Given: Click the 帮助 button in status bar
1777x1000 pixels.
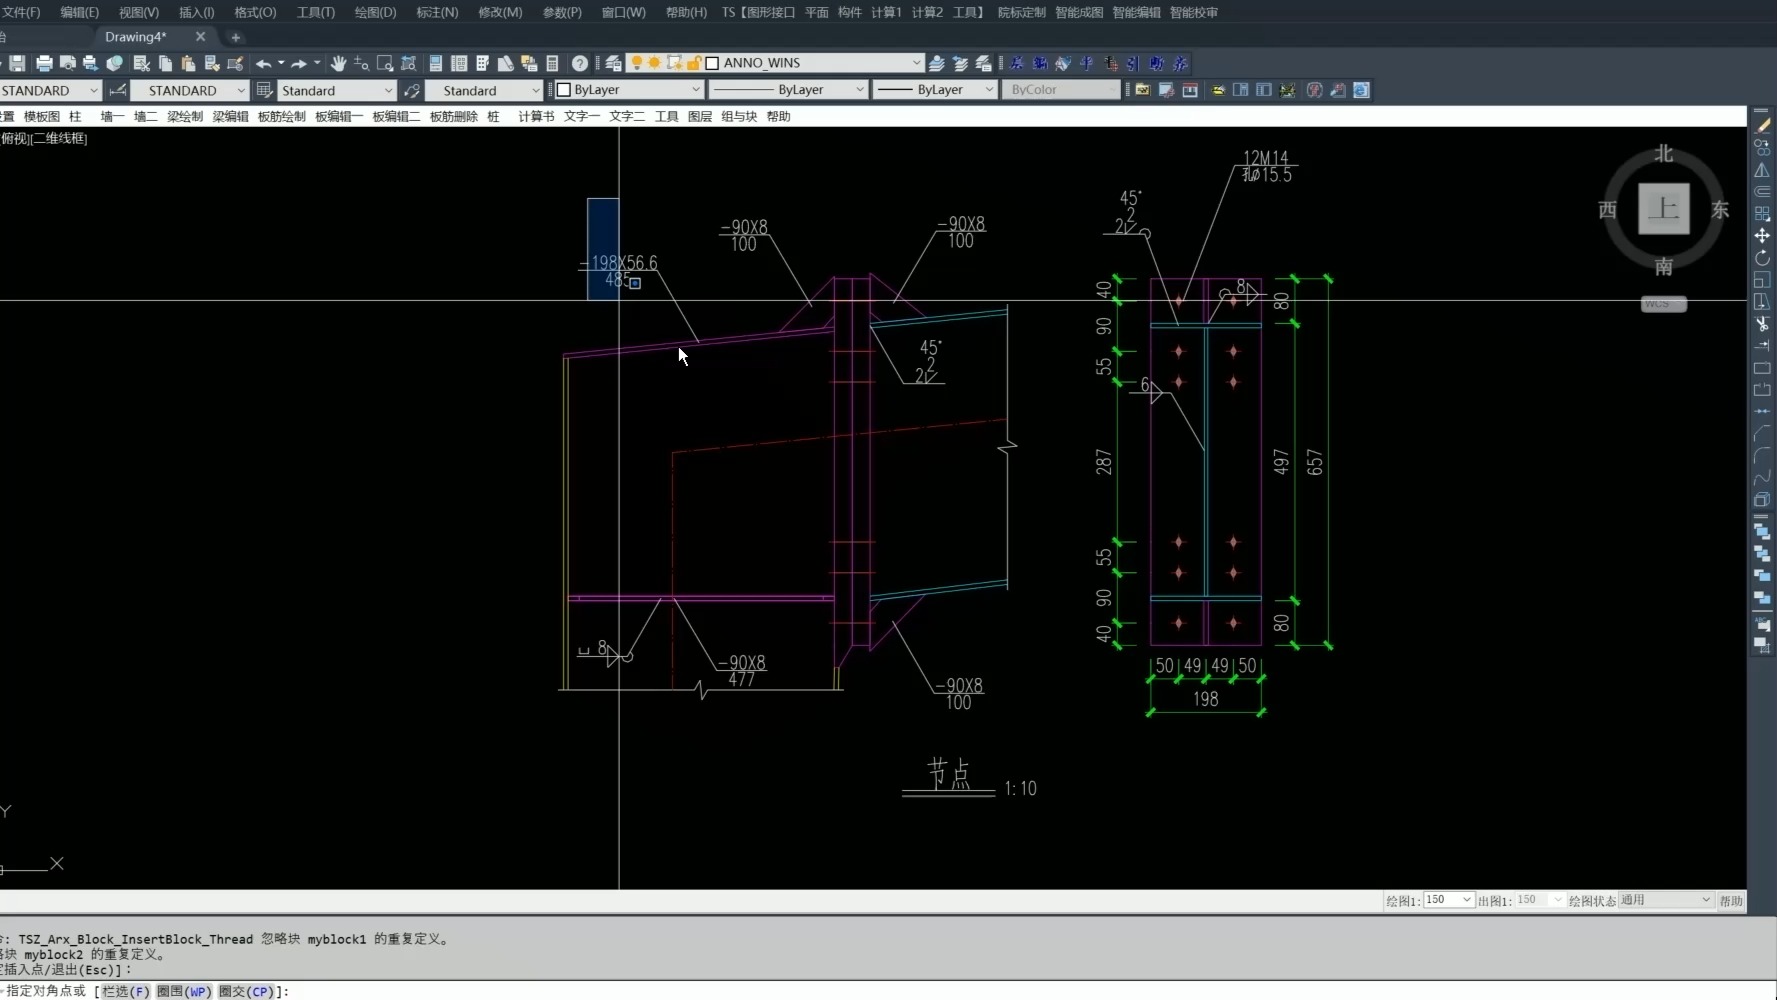Looking at the screenshot, I should click(x=1732, y=900).
